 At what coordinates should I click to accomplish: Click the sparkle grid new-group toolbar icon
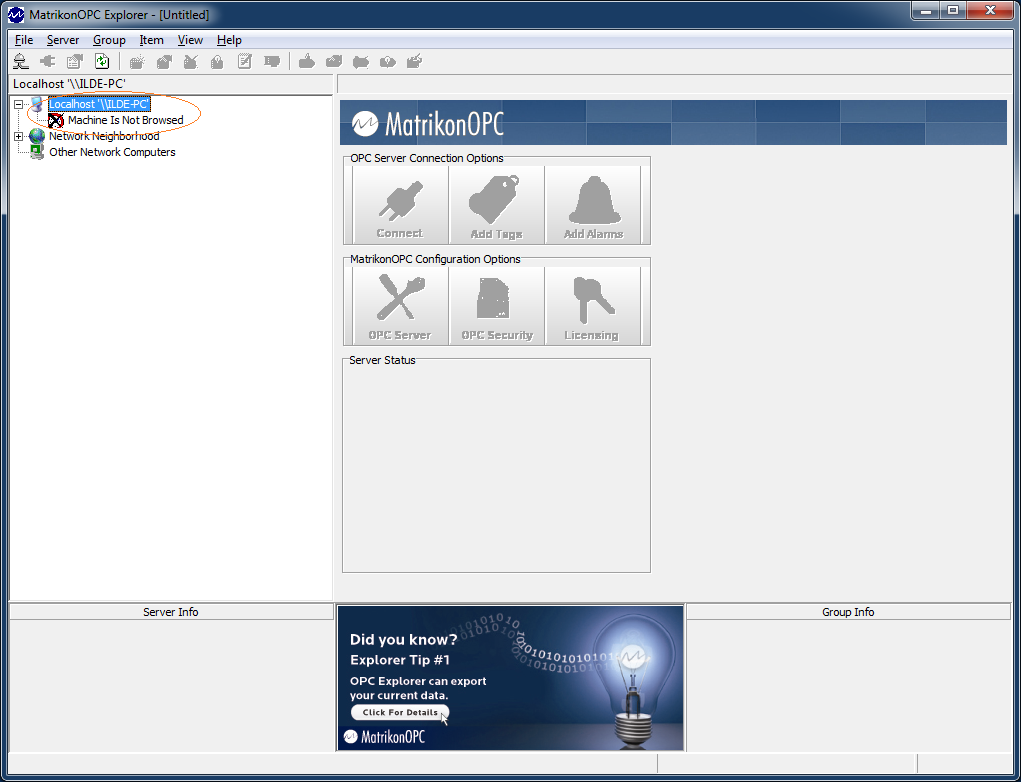tap(137, 62)
